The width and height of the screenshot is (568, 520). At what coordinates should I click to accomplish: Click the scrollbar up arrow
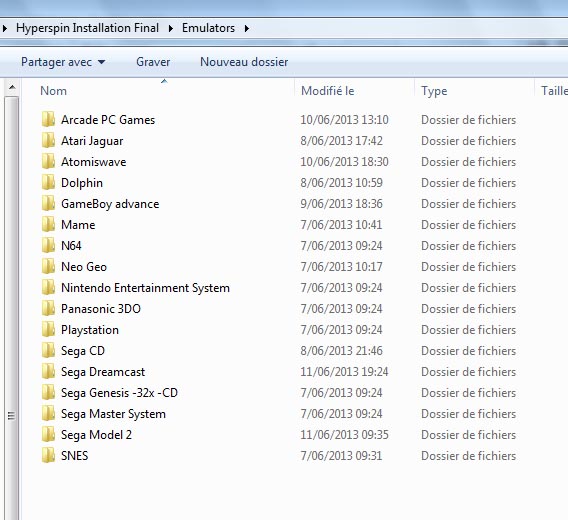click(x=12, y=87)
